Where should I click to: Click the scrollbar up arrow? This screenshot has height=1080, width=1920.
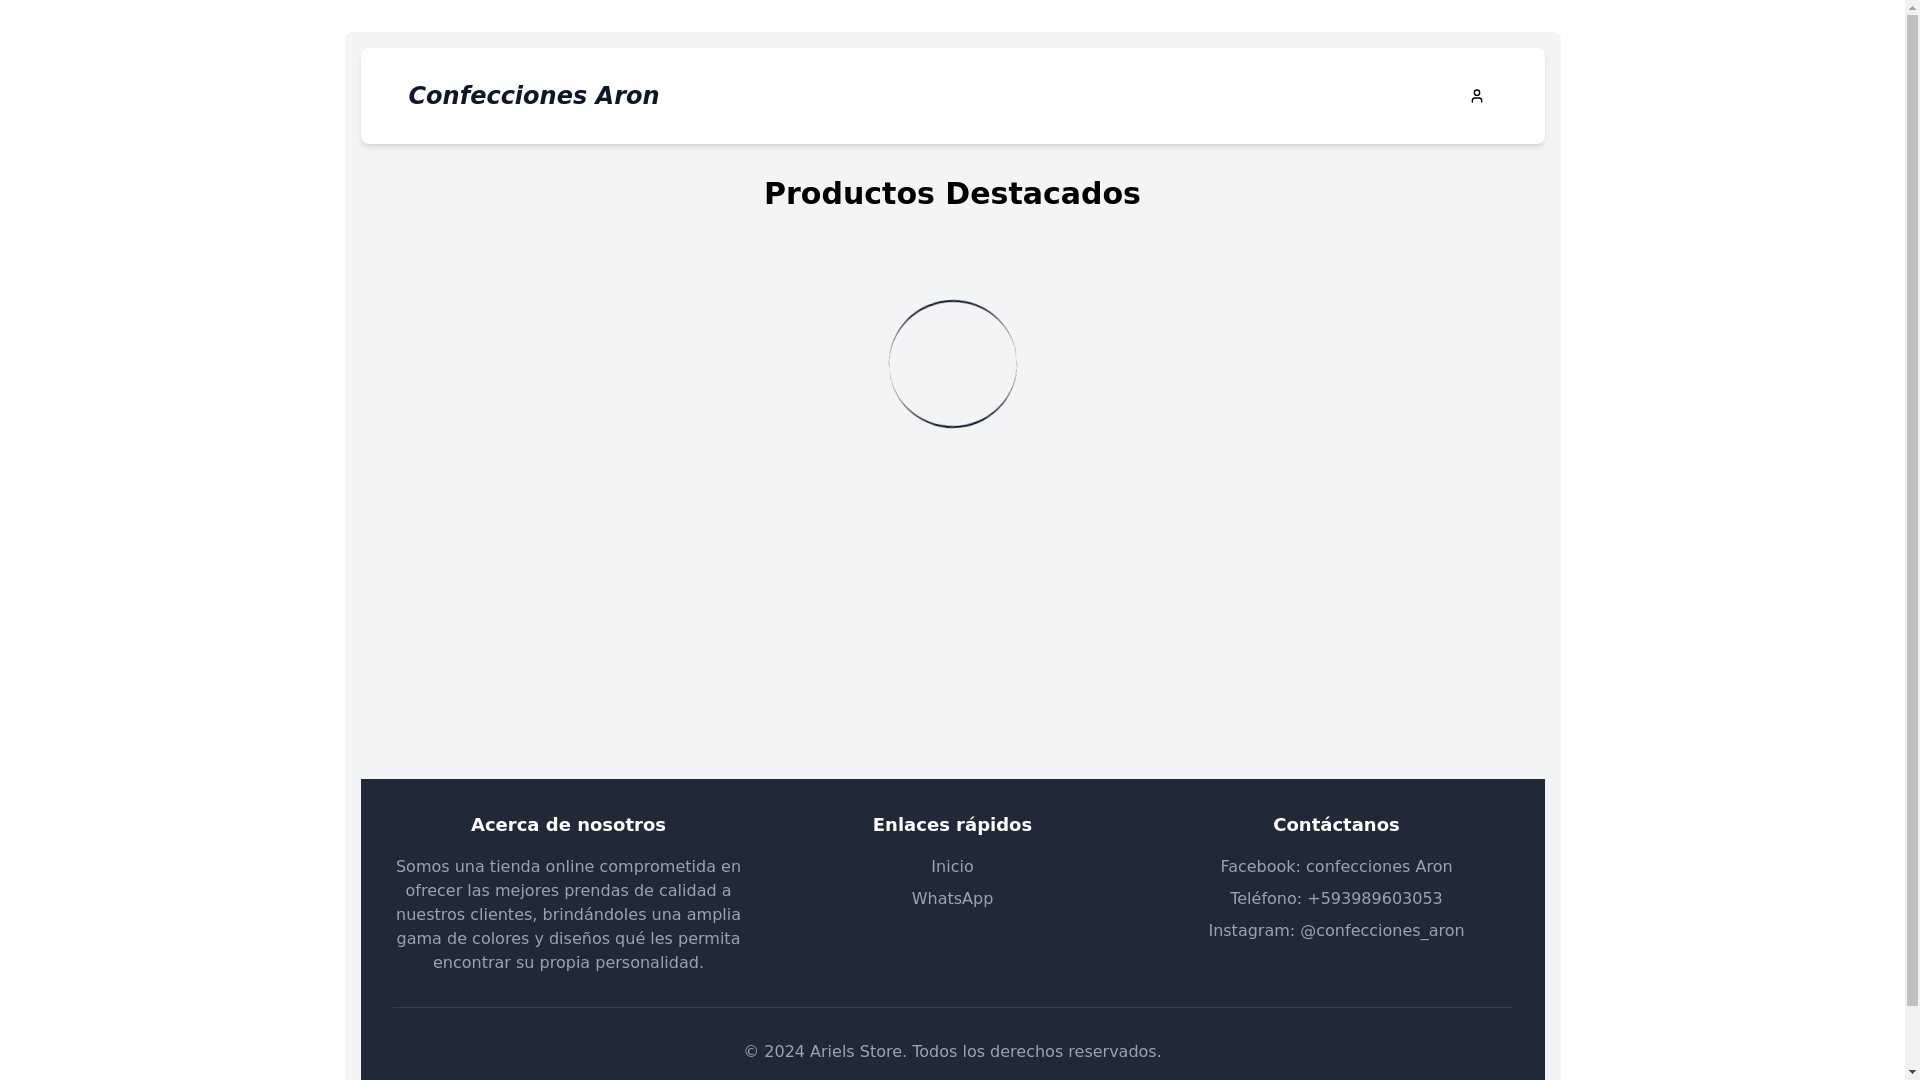click(x=1912, y=8)
